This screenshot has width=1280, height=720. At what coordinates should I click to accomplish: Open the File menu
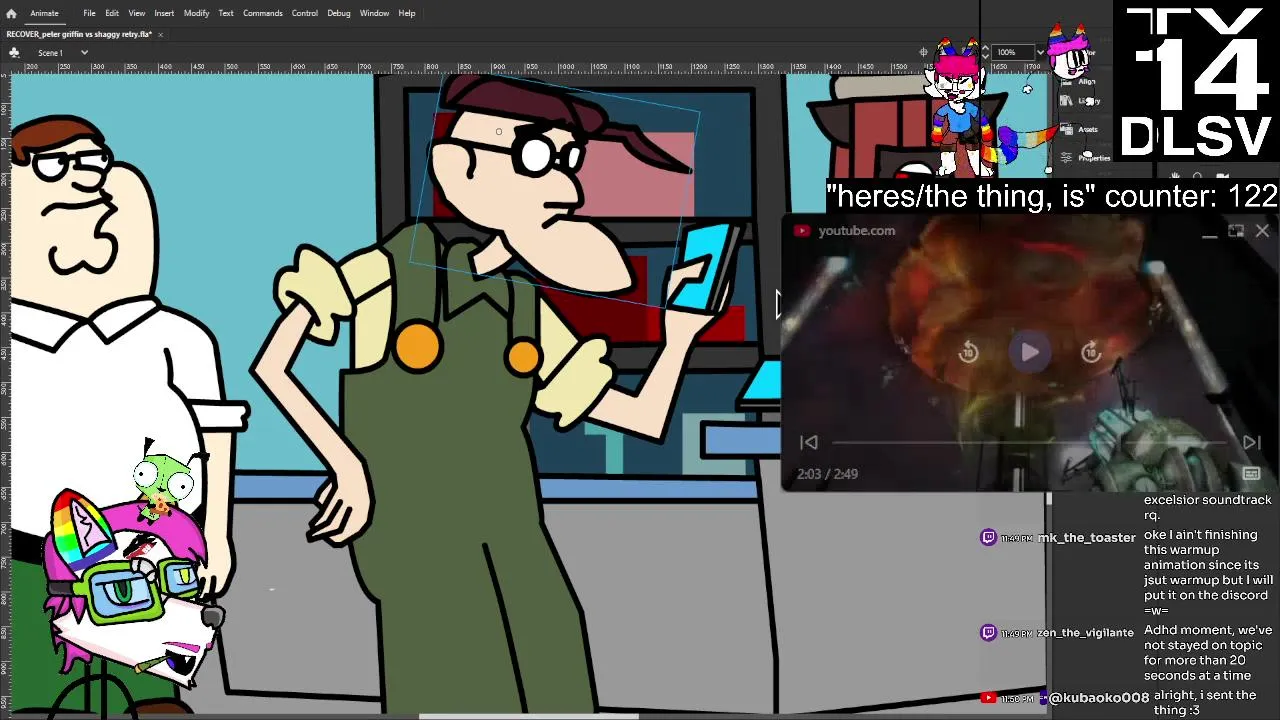tap(89, 13)
